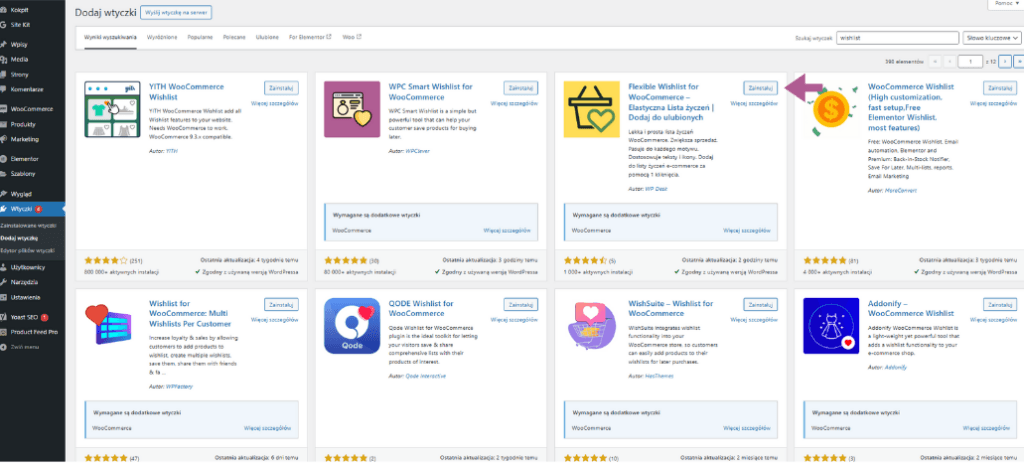Open author link Qode Interactive
The width and height of the screenshot is (1024, 466).
click(x=426, y=376)
